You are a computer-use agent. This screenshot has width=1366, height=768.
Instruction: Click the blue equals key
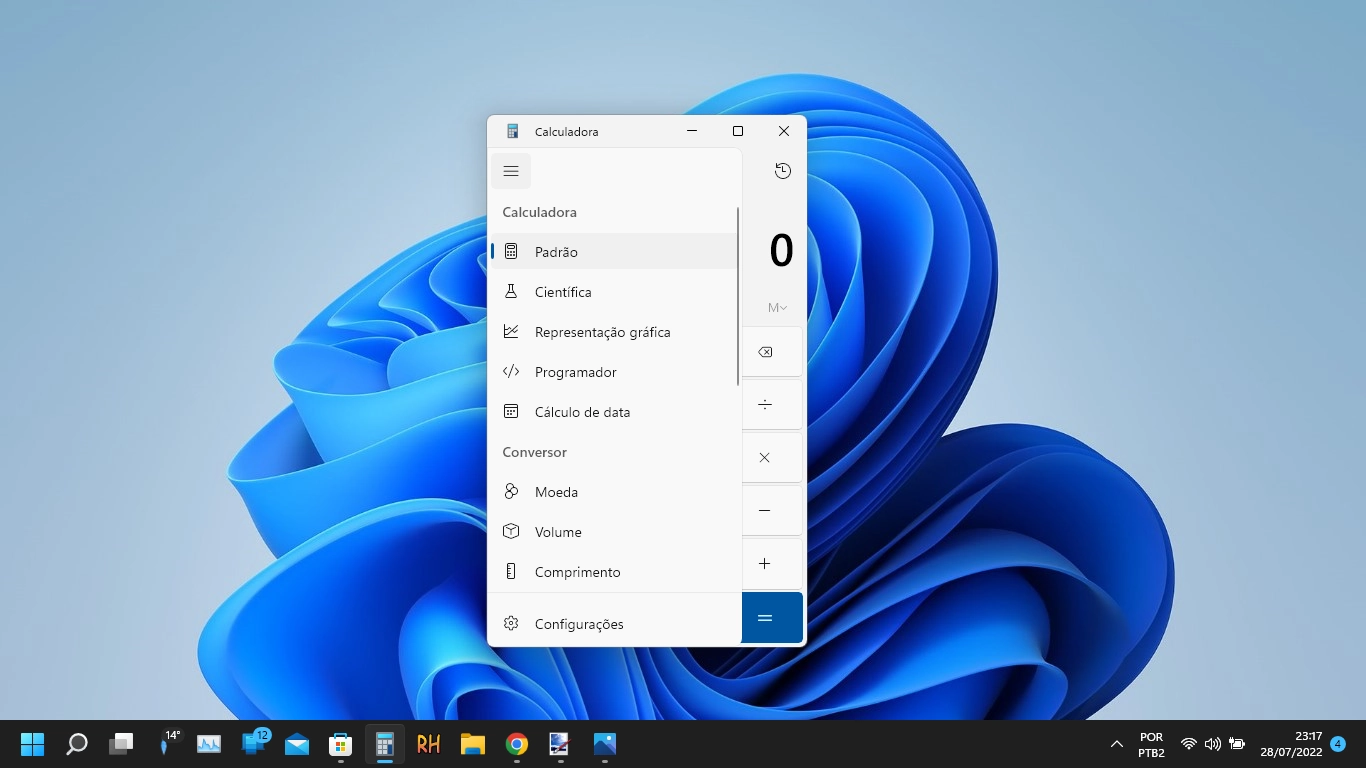[772, 617]
